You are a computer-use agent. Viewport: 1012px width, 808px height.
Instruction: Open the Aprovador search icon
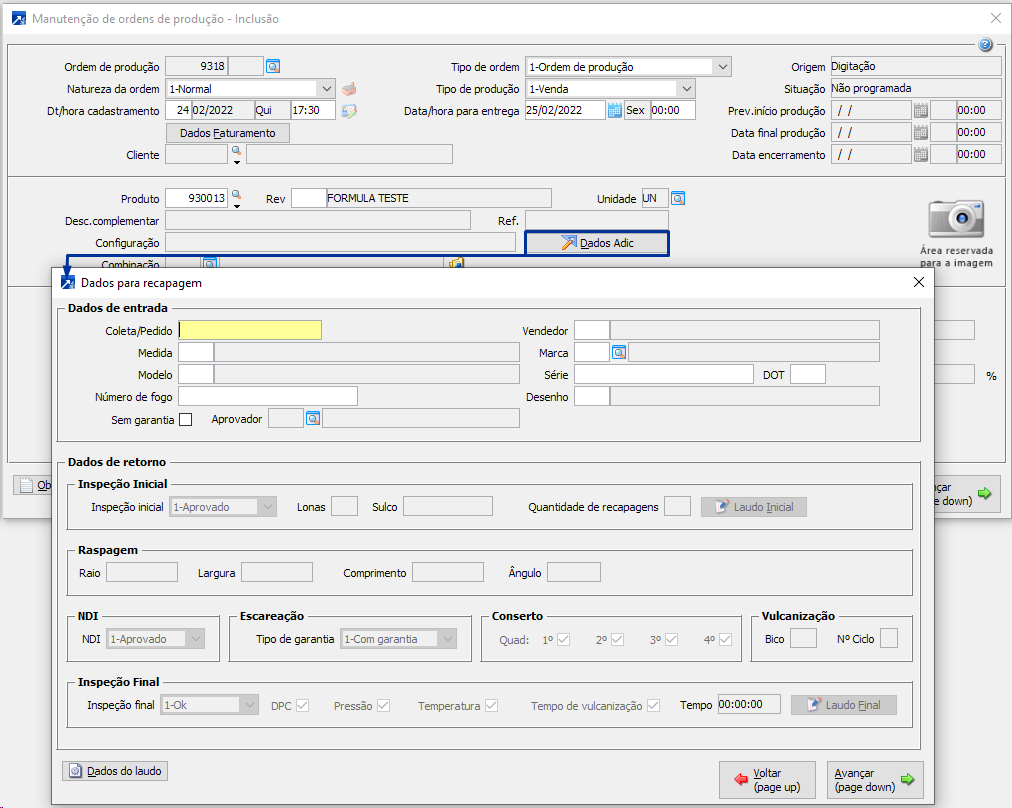(x=313, y=419)
